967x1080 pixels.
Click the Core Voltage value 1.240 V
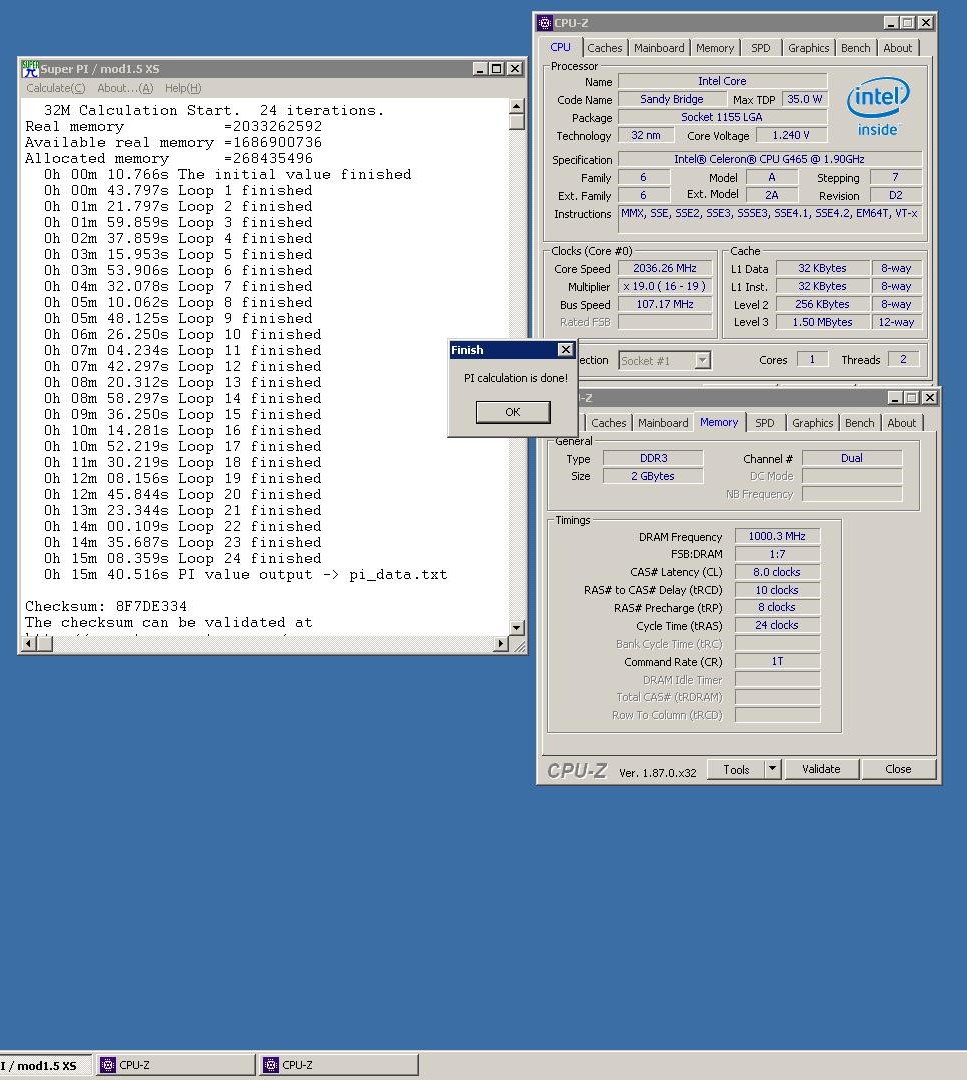point(791,136)
